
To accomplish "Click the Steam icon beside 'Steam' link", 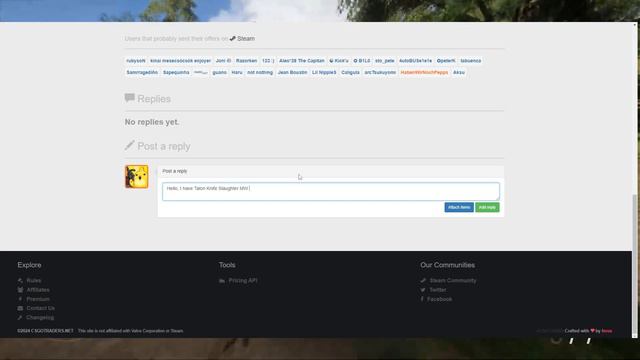I will (233, 38).
